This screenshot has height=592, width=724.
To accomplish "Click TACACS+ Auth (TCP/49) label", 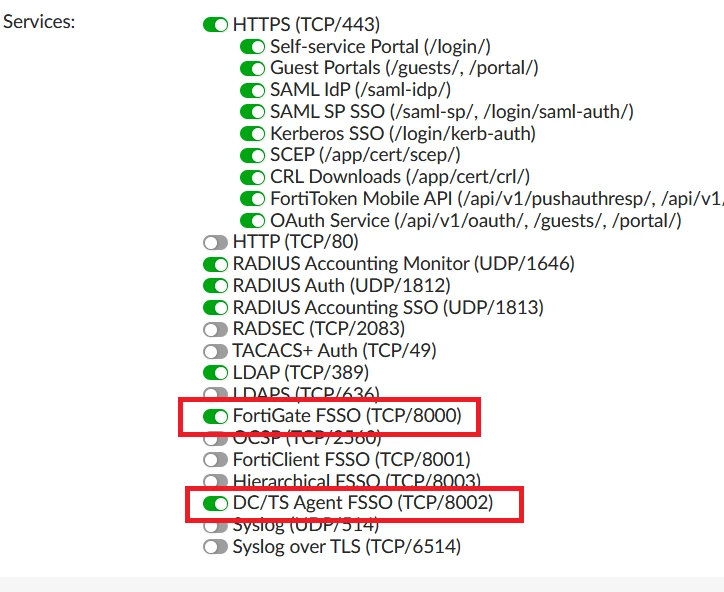I will point(334,351).
